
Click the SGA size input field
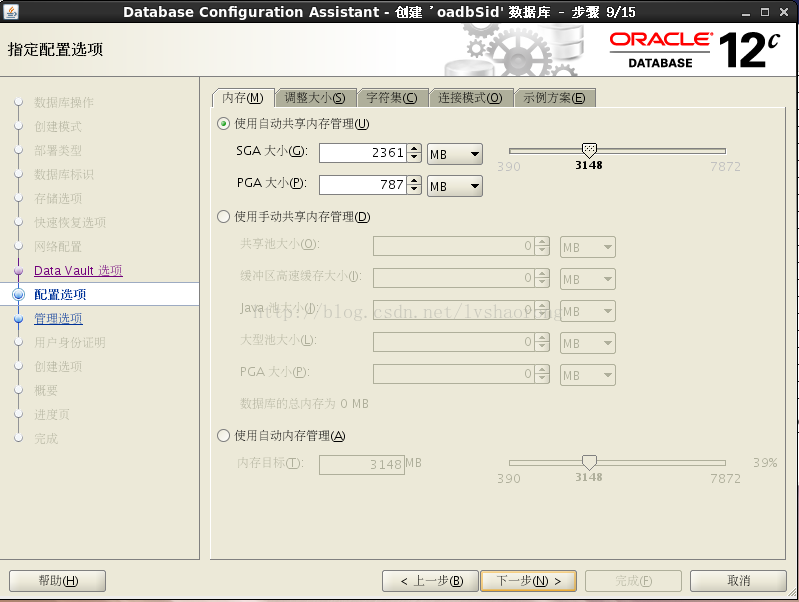click(363, 153)
